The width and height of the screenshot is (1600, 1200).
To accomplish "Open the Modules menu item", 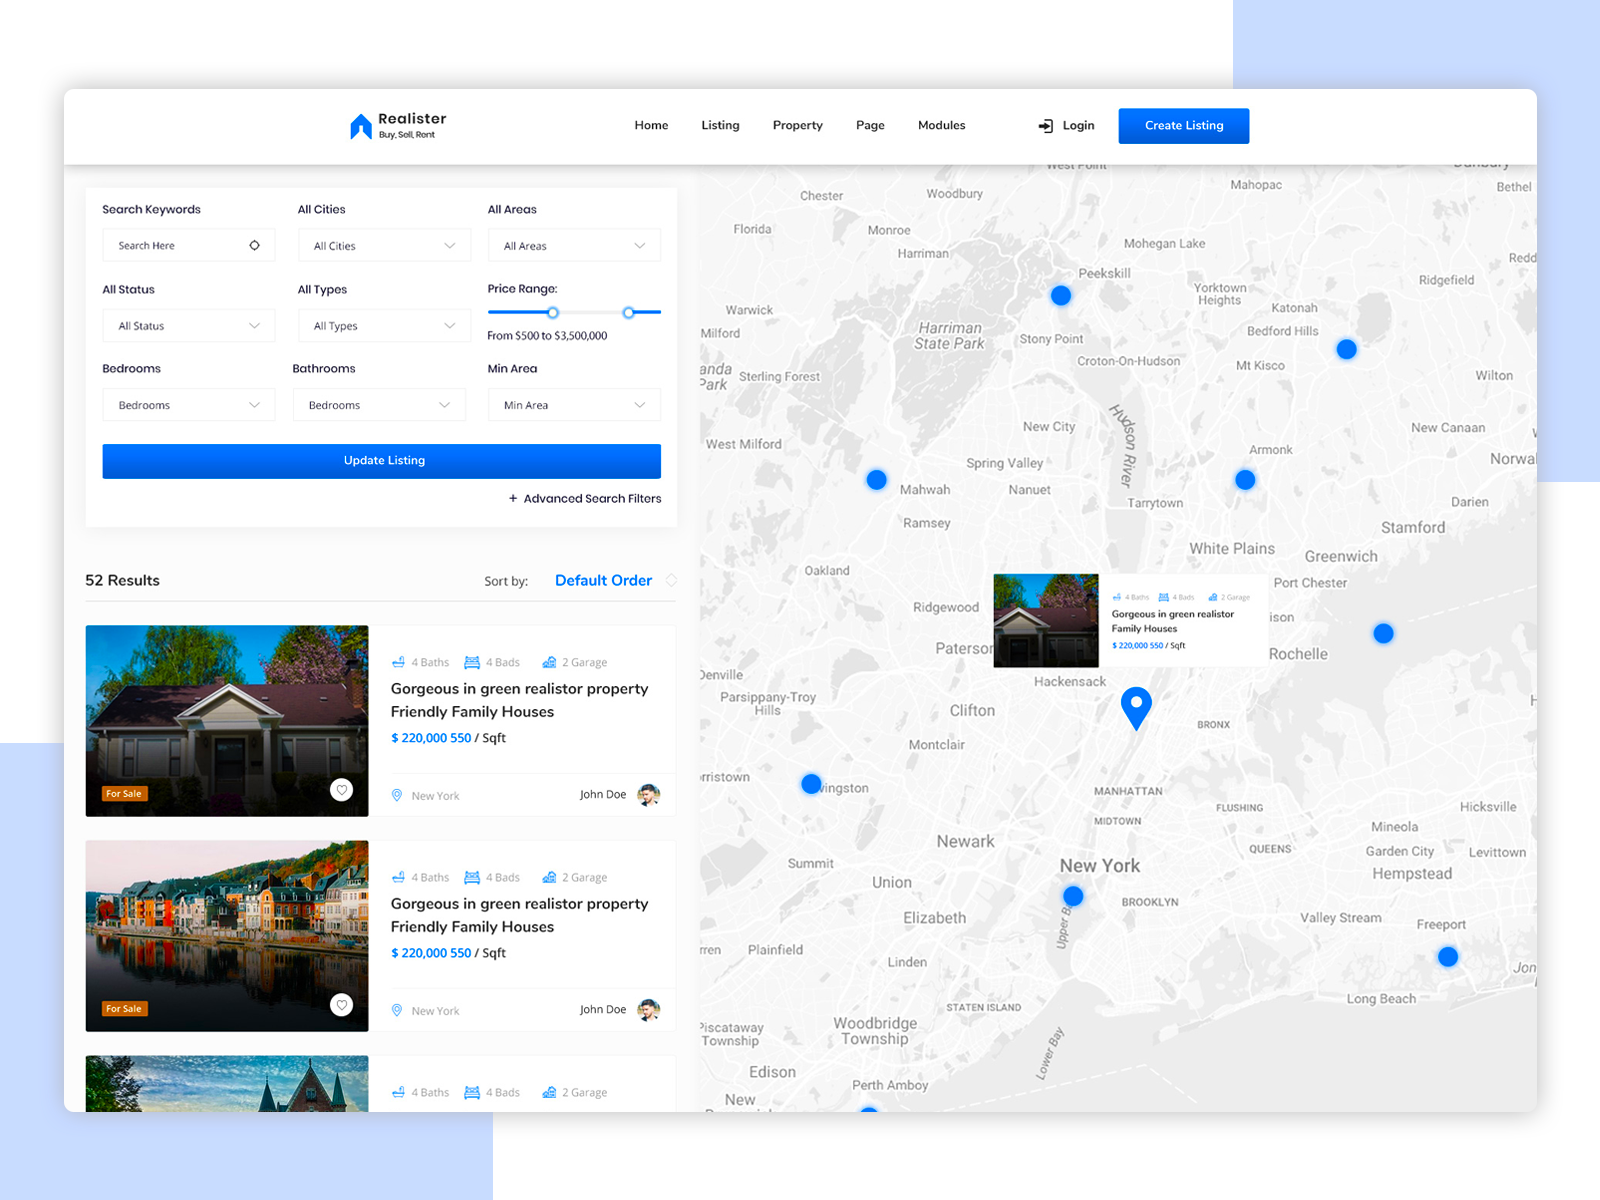I will pos(941,126).
